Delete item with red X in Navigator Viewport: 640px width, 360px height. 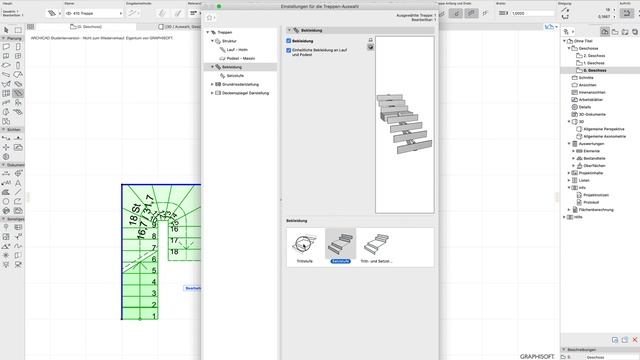point(635,340)
